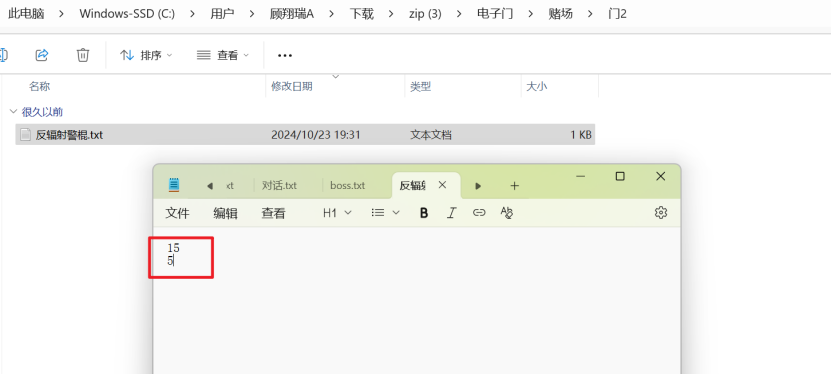Open the 查看 menu in Notepad

pos(273,213)
